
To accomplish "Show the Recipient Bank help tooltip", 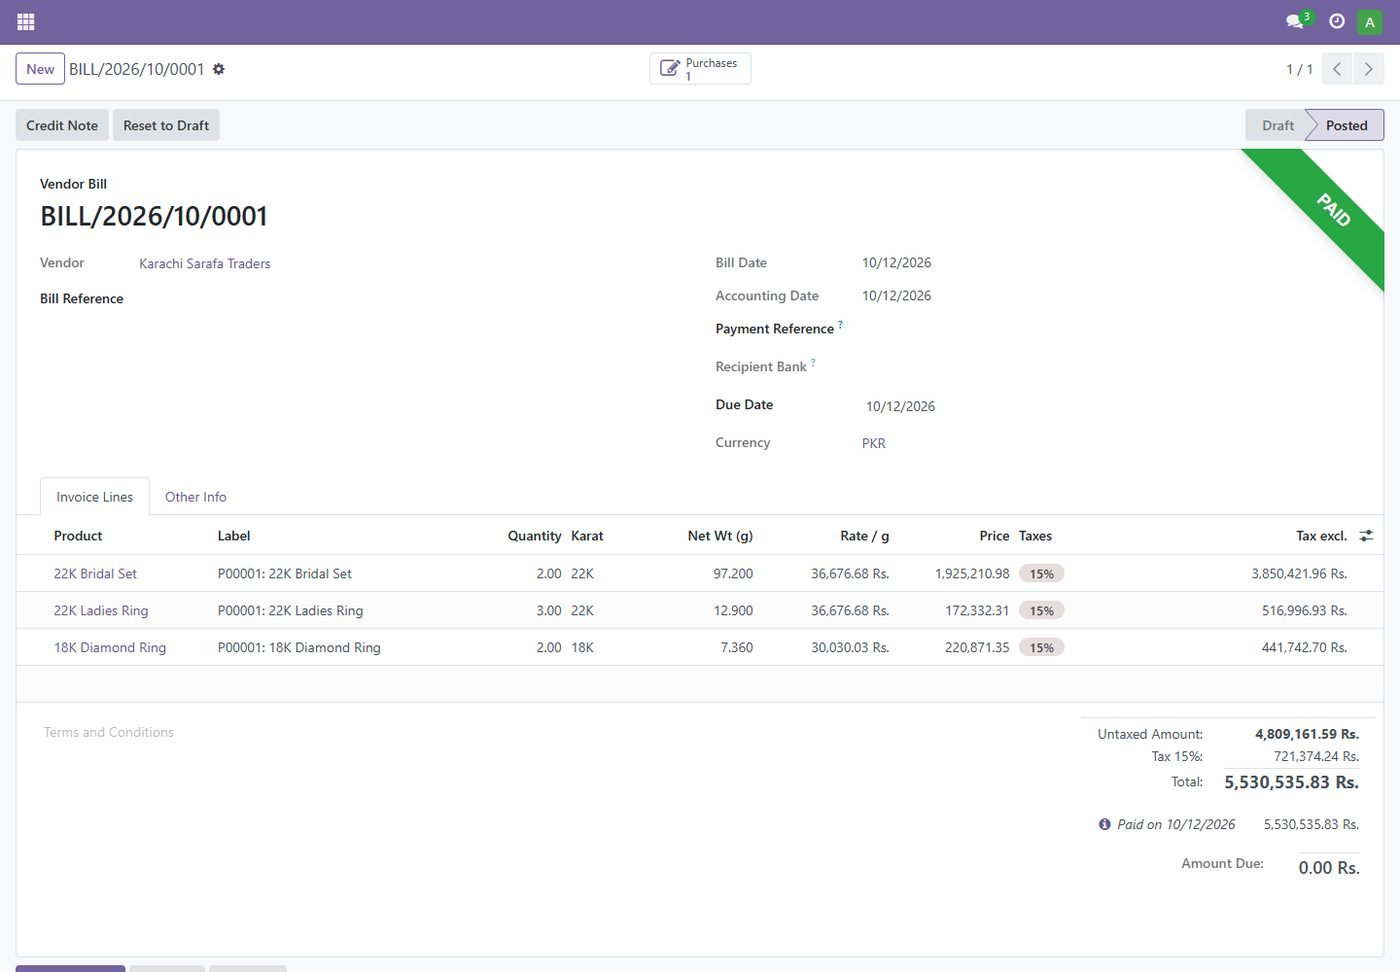I will [x=813, y=362].
